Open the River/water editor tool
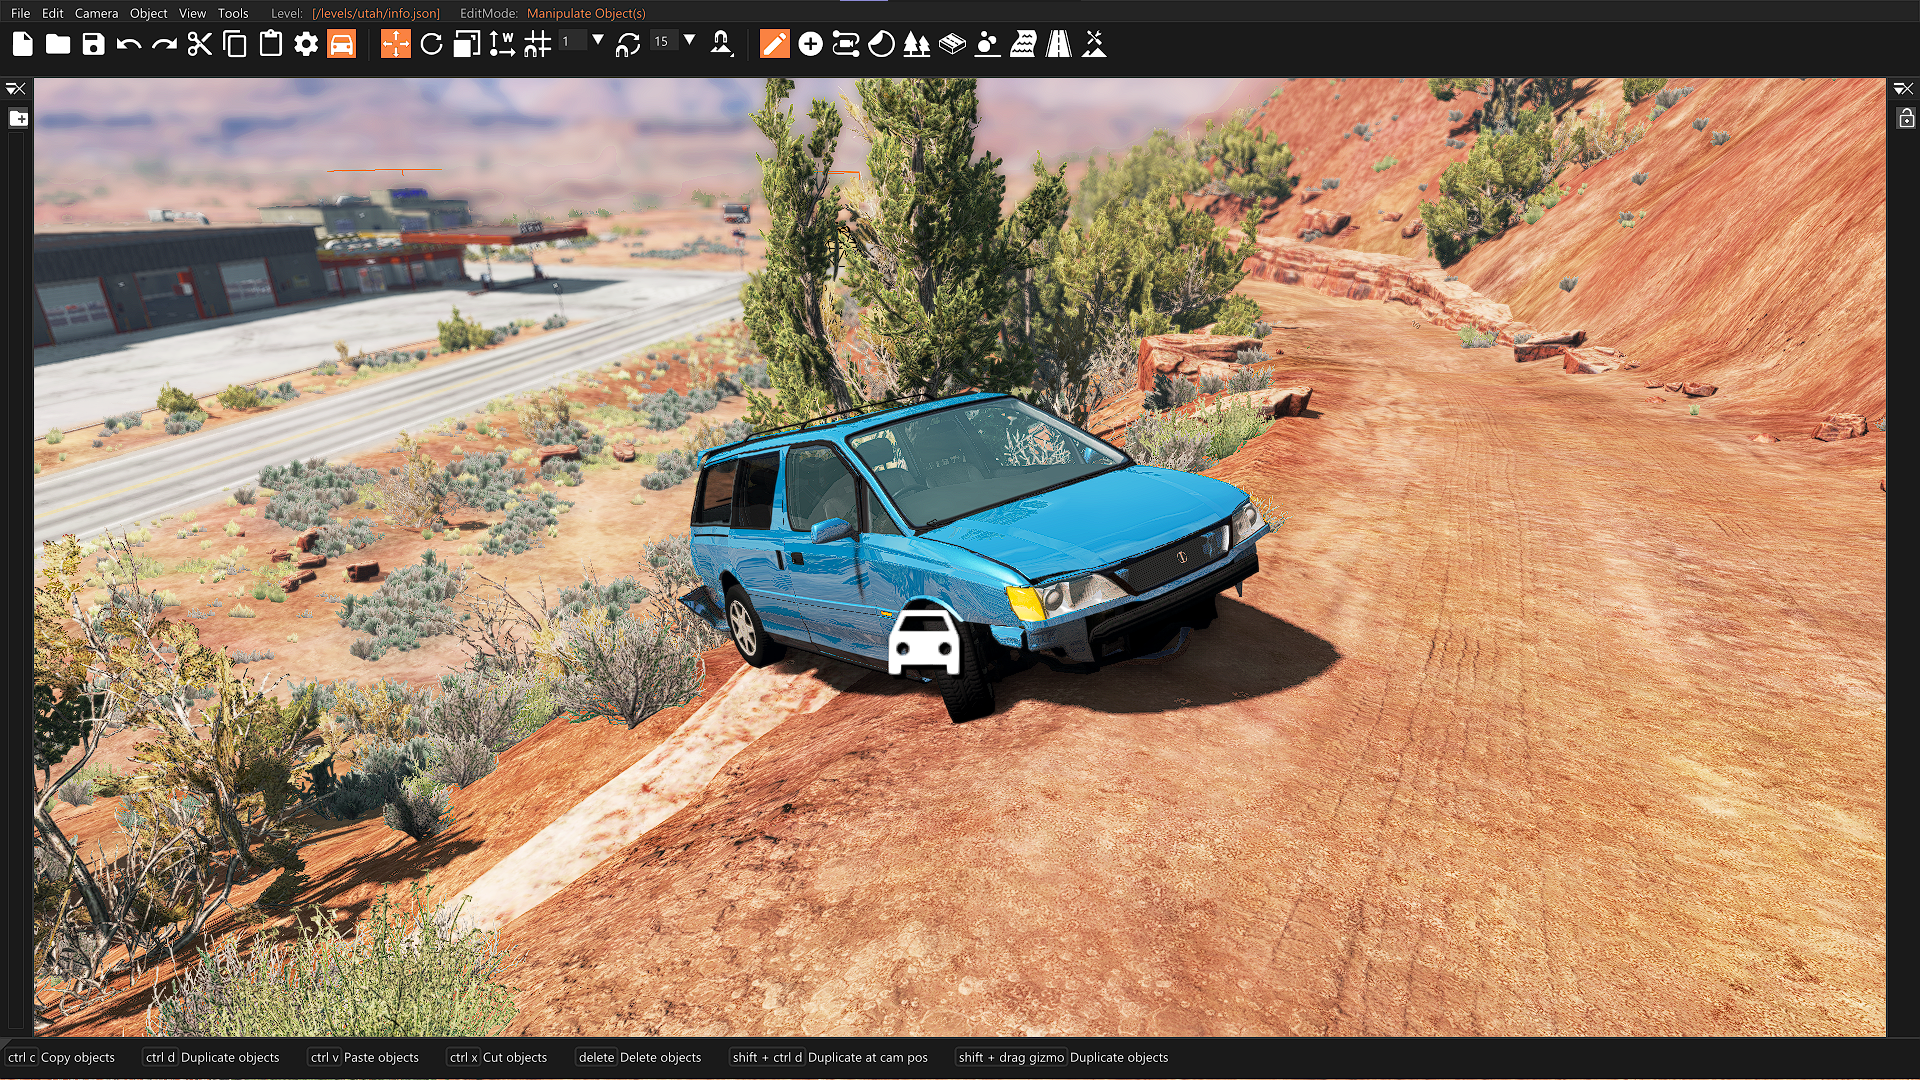1920x1080 pixels. [x=1023, y=44]
